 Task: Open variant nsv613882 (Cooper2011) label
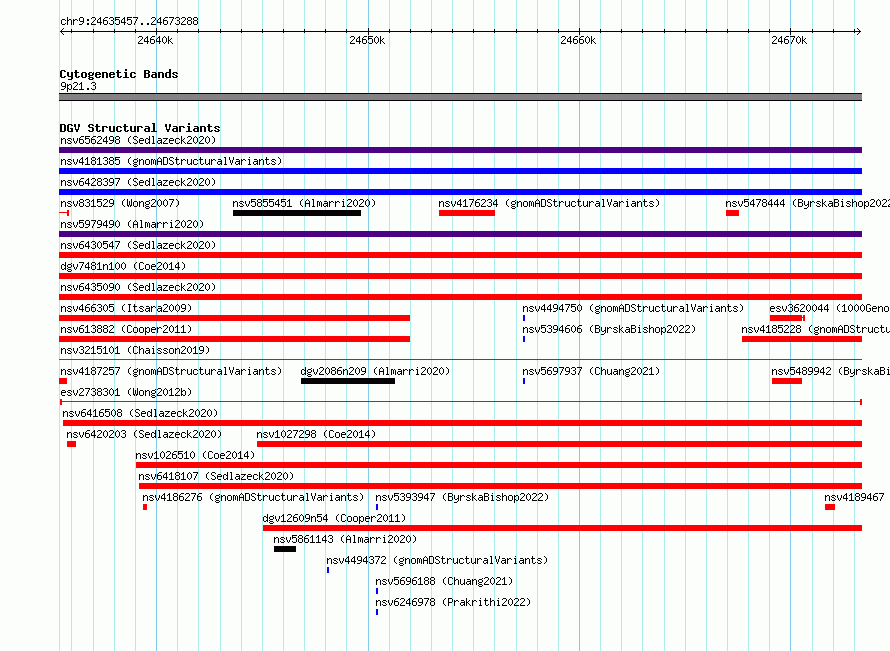(x=126, y=329)
